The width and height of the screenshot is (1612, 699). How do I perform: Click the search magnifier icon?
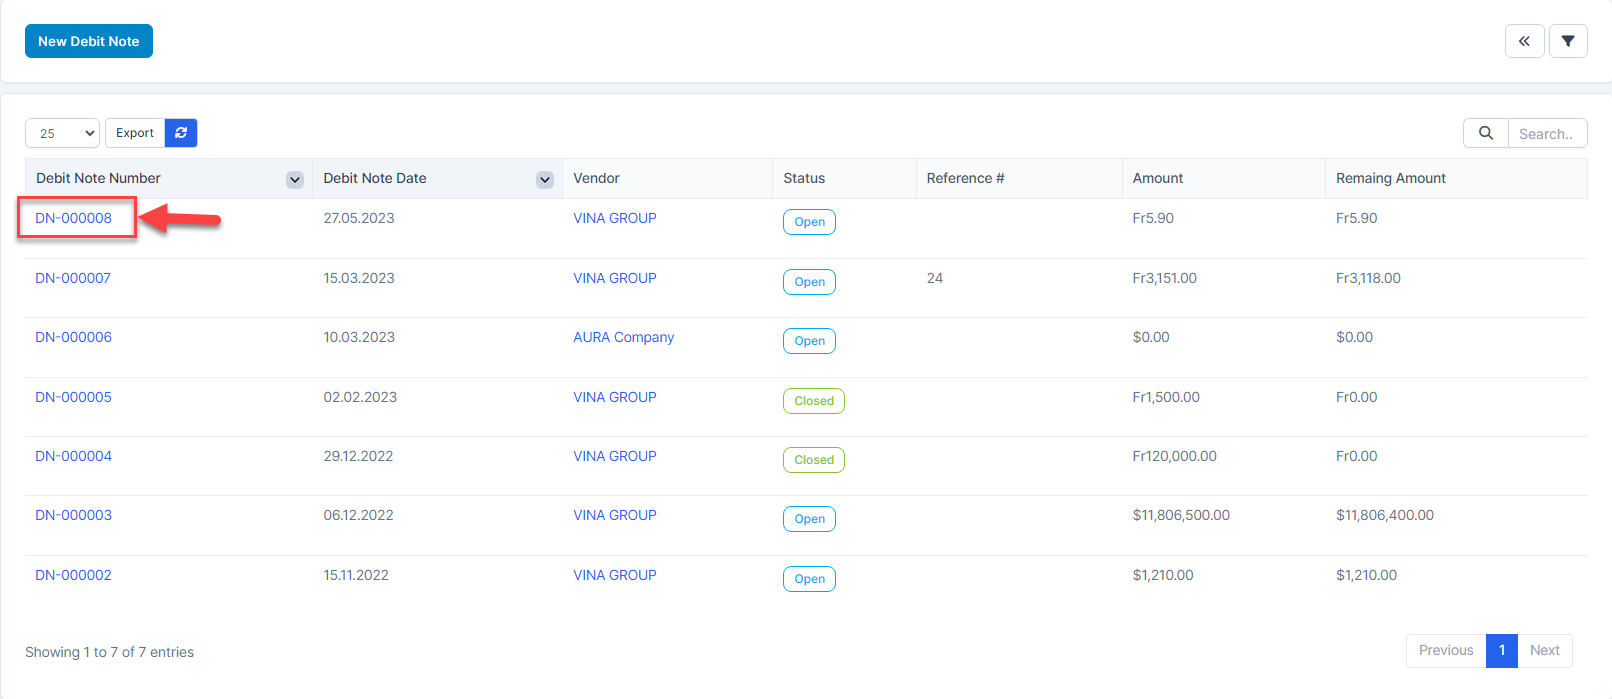pyautogui.click(x=1485, y=133)
